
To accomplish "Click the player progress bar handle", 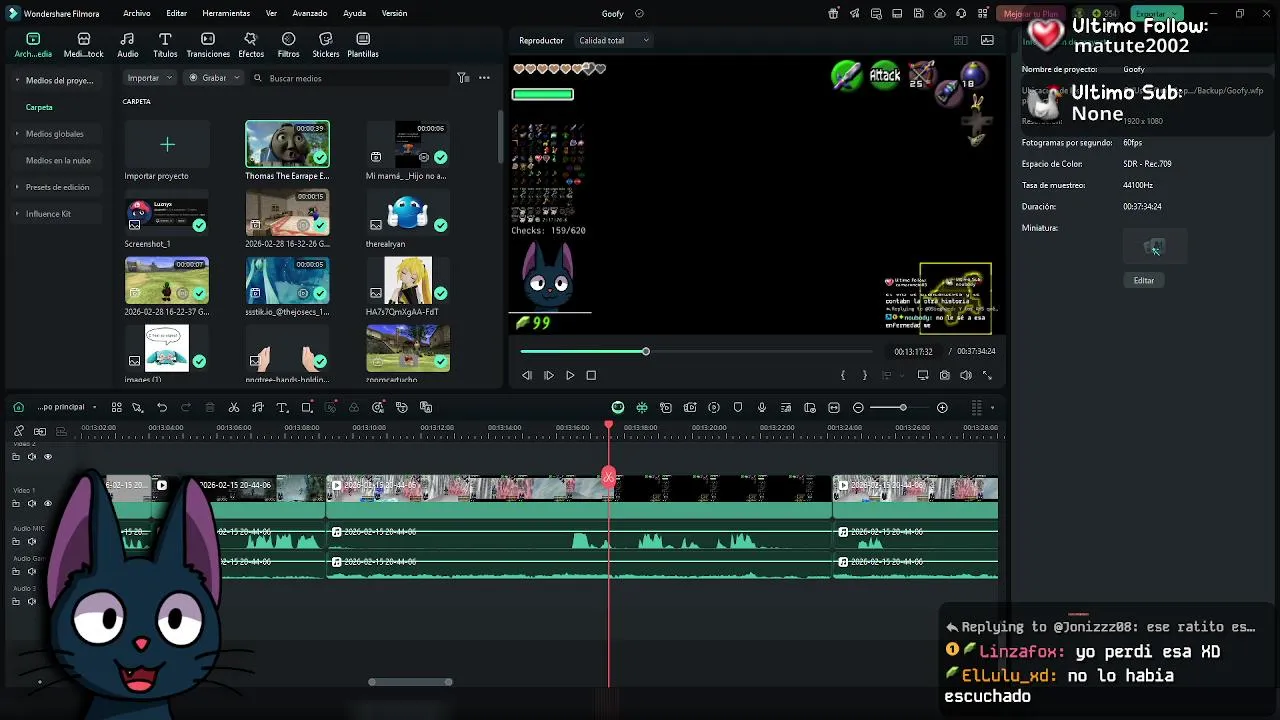I will [x=646, y=352].
